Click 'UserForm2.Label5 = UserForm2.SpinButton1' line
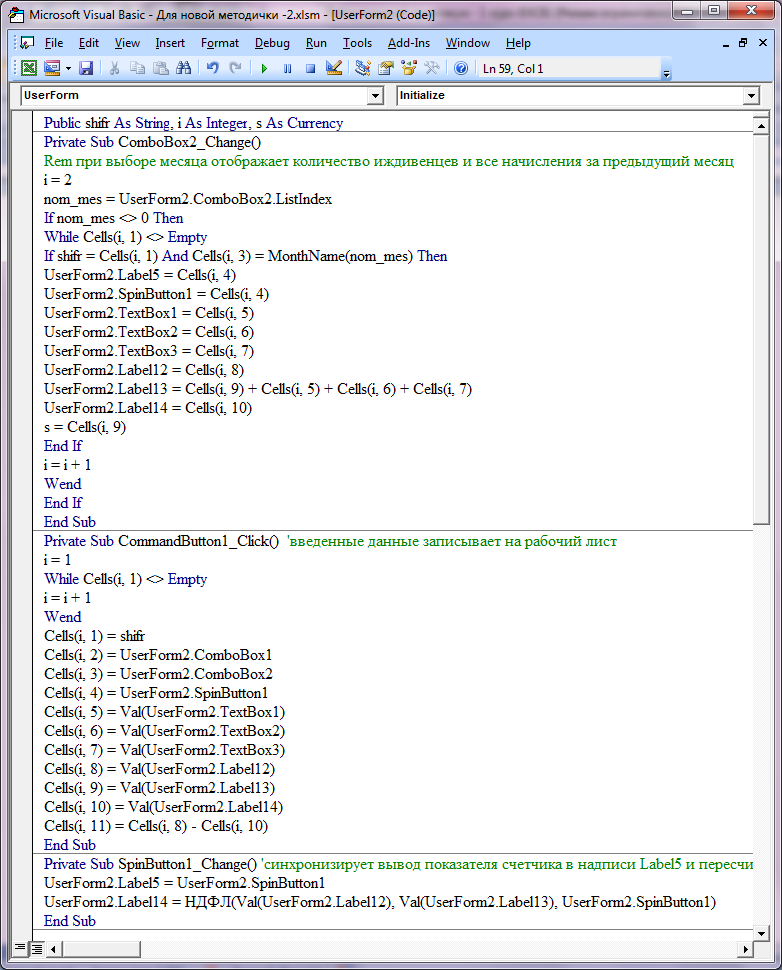The image size is (782, 970). point(184,883)
